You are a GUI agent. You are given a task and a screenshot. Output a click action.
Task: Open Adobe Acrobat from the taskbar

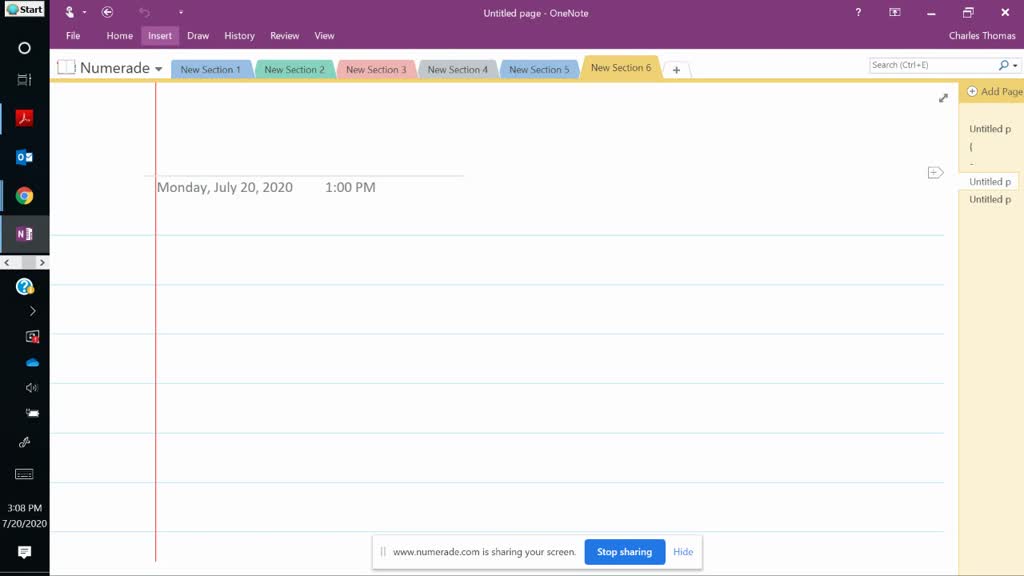click(x=25, y=118)
